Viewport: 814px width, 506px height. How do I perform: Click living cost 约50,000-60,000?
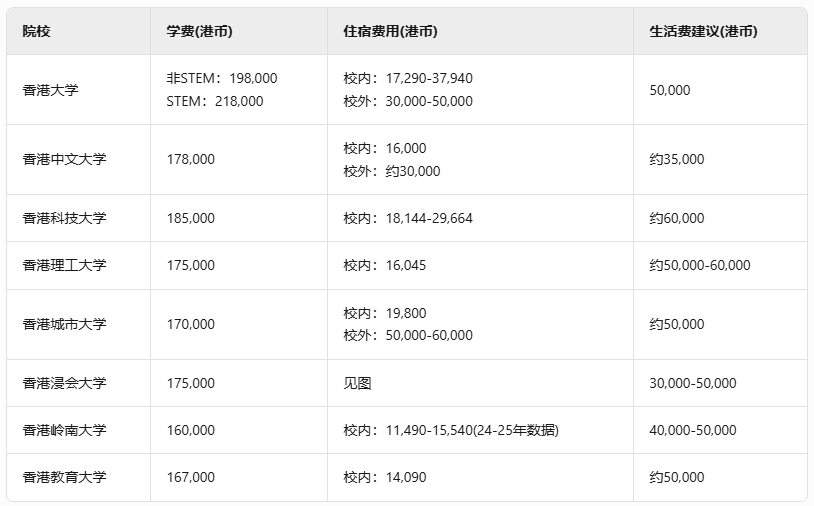(x=700, y=265)
